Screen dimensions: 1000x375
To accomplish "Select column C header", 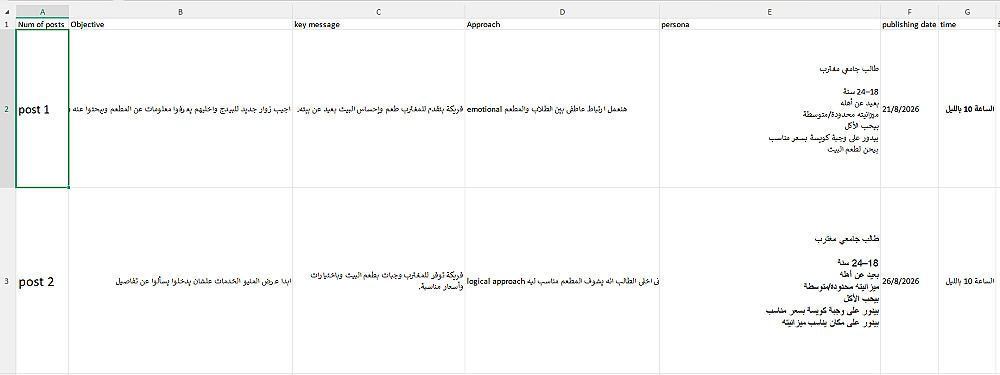I will pyautogui.click(x=379, y=12).
